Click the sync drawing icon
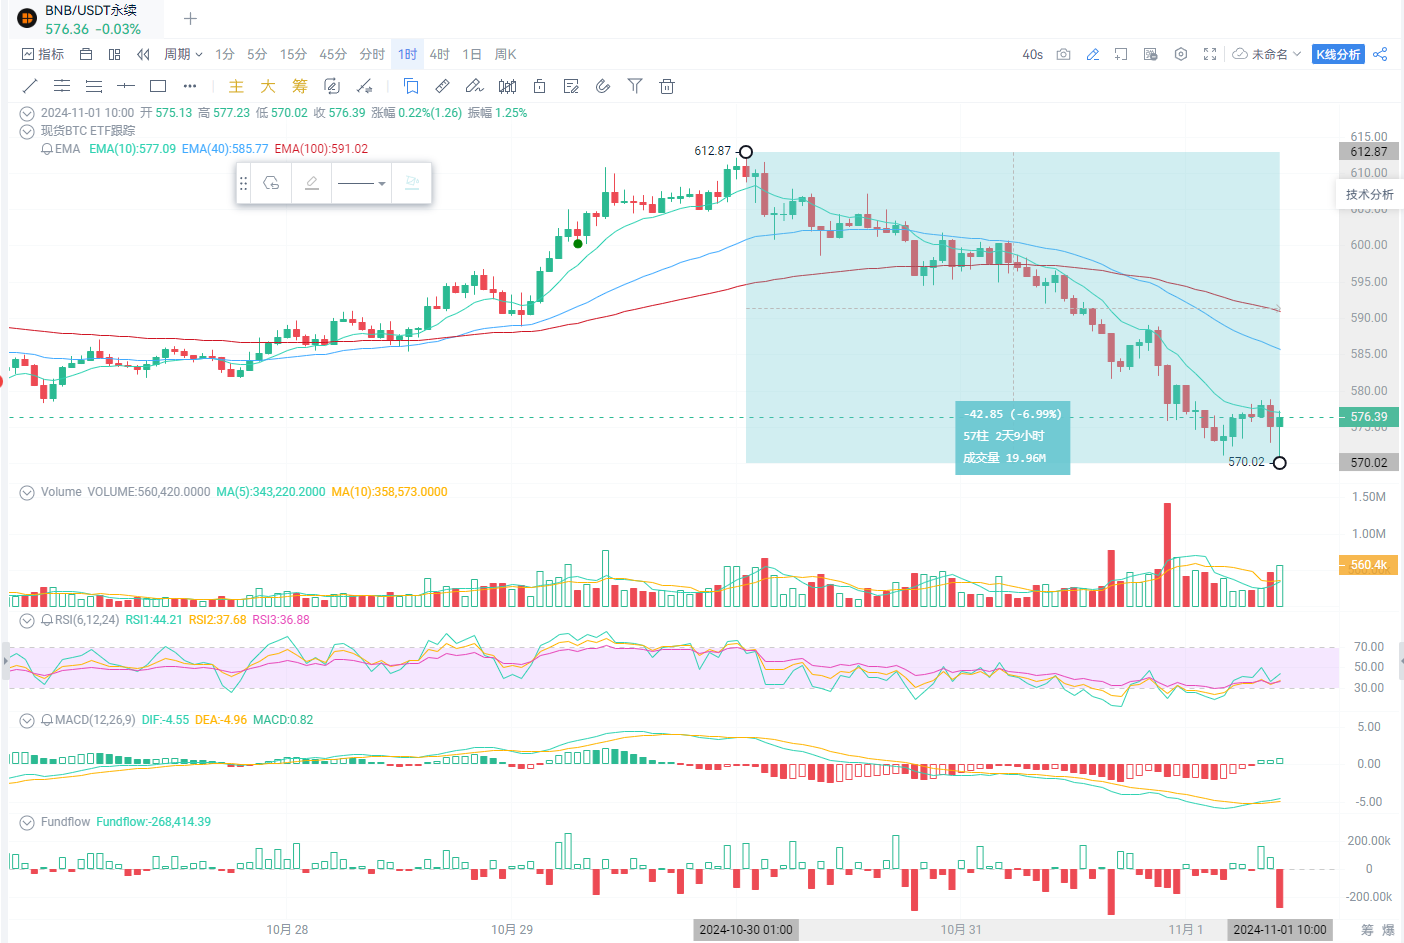 332,86
